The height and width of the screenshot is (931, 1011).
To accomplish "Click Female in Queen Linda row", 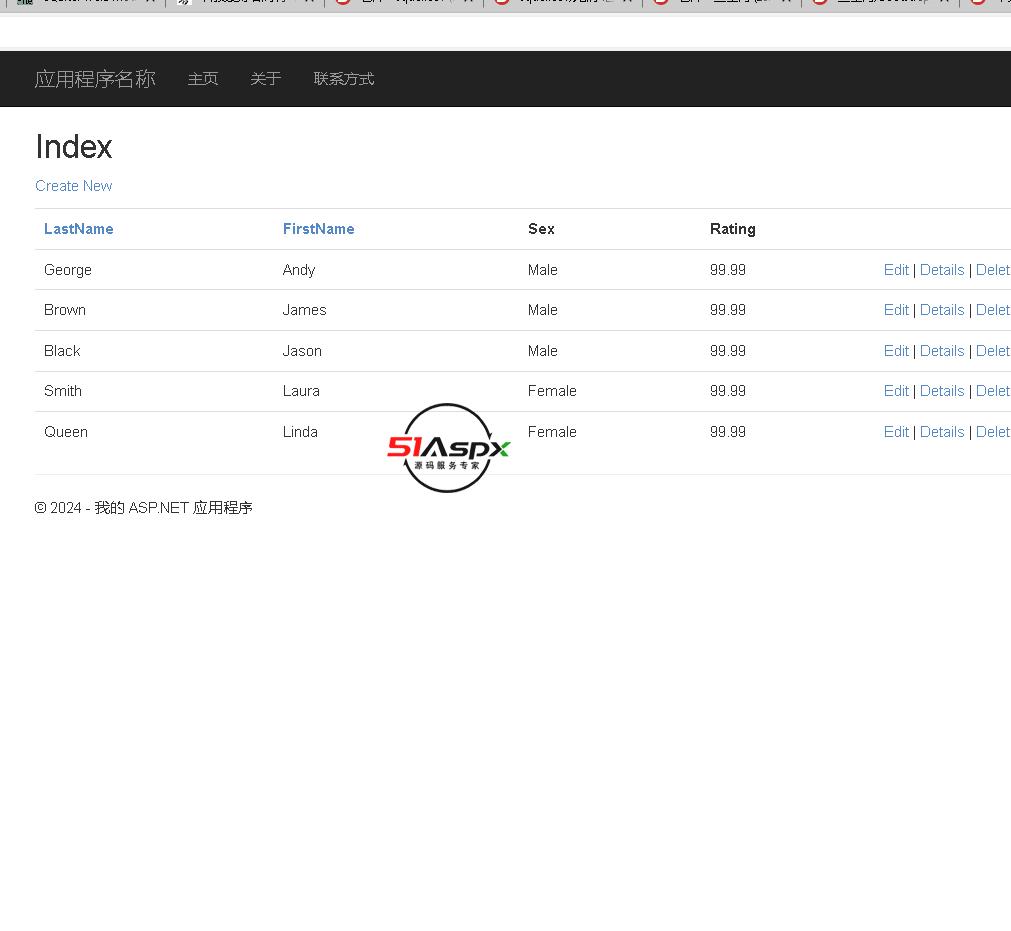I will click(552, 432).
